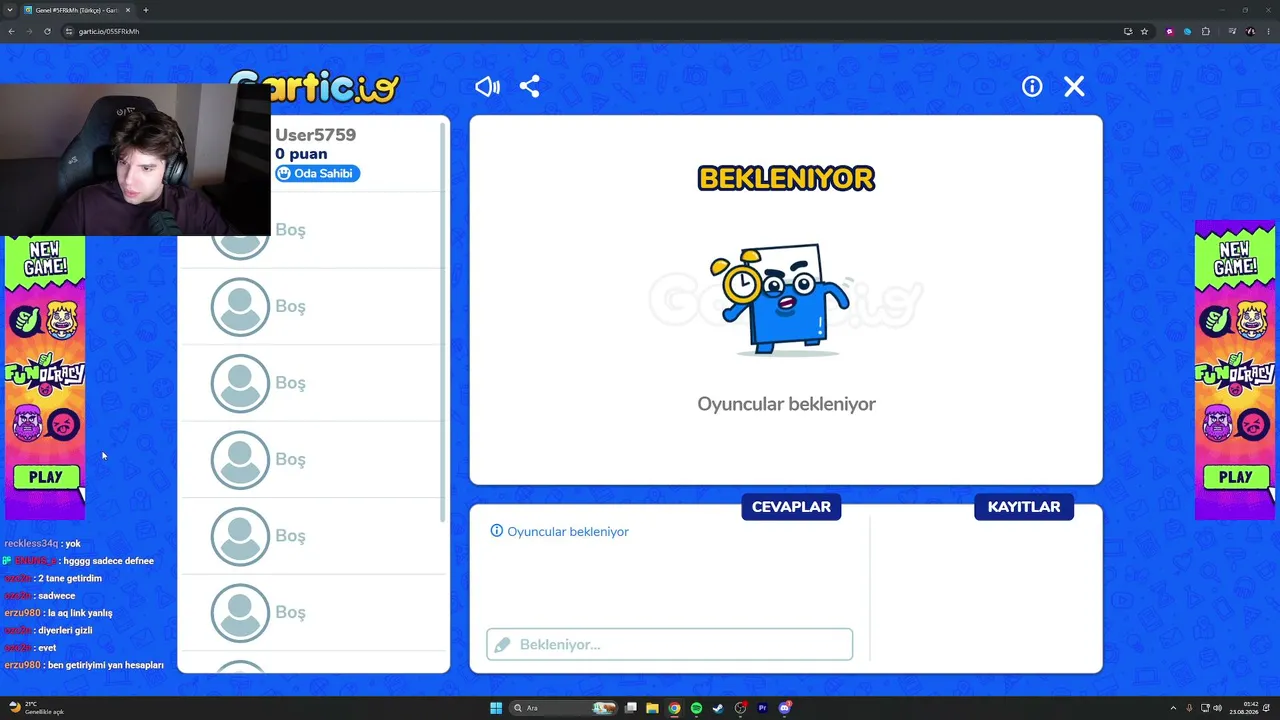Open Spotify from the taskbar
The image size is (1280, 720).
point(696,708)
